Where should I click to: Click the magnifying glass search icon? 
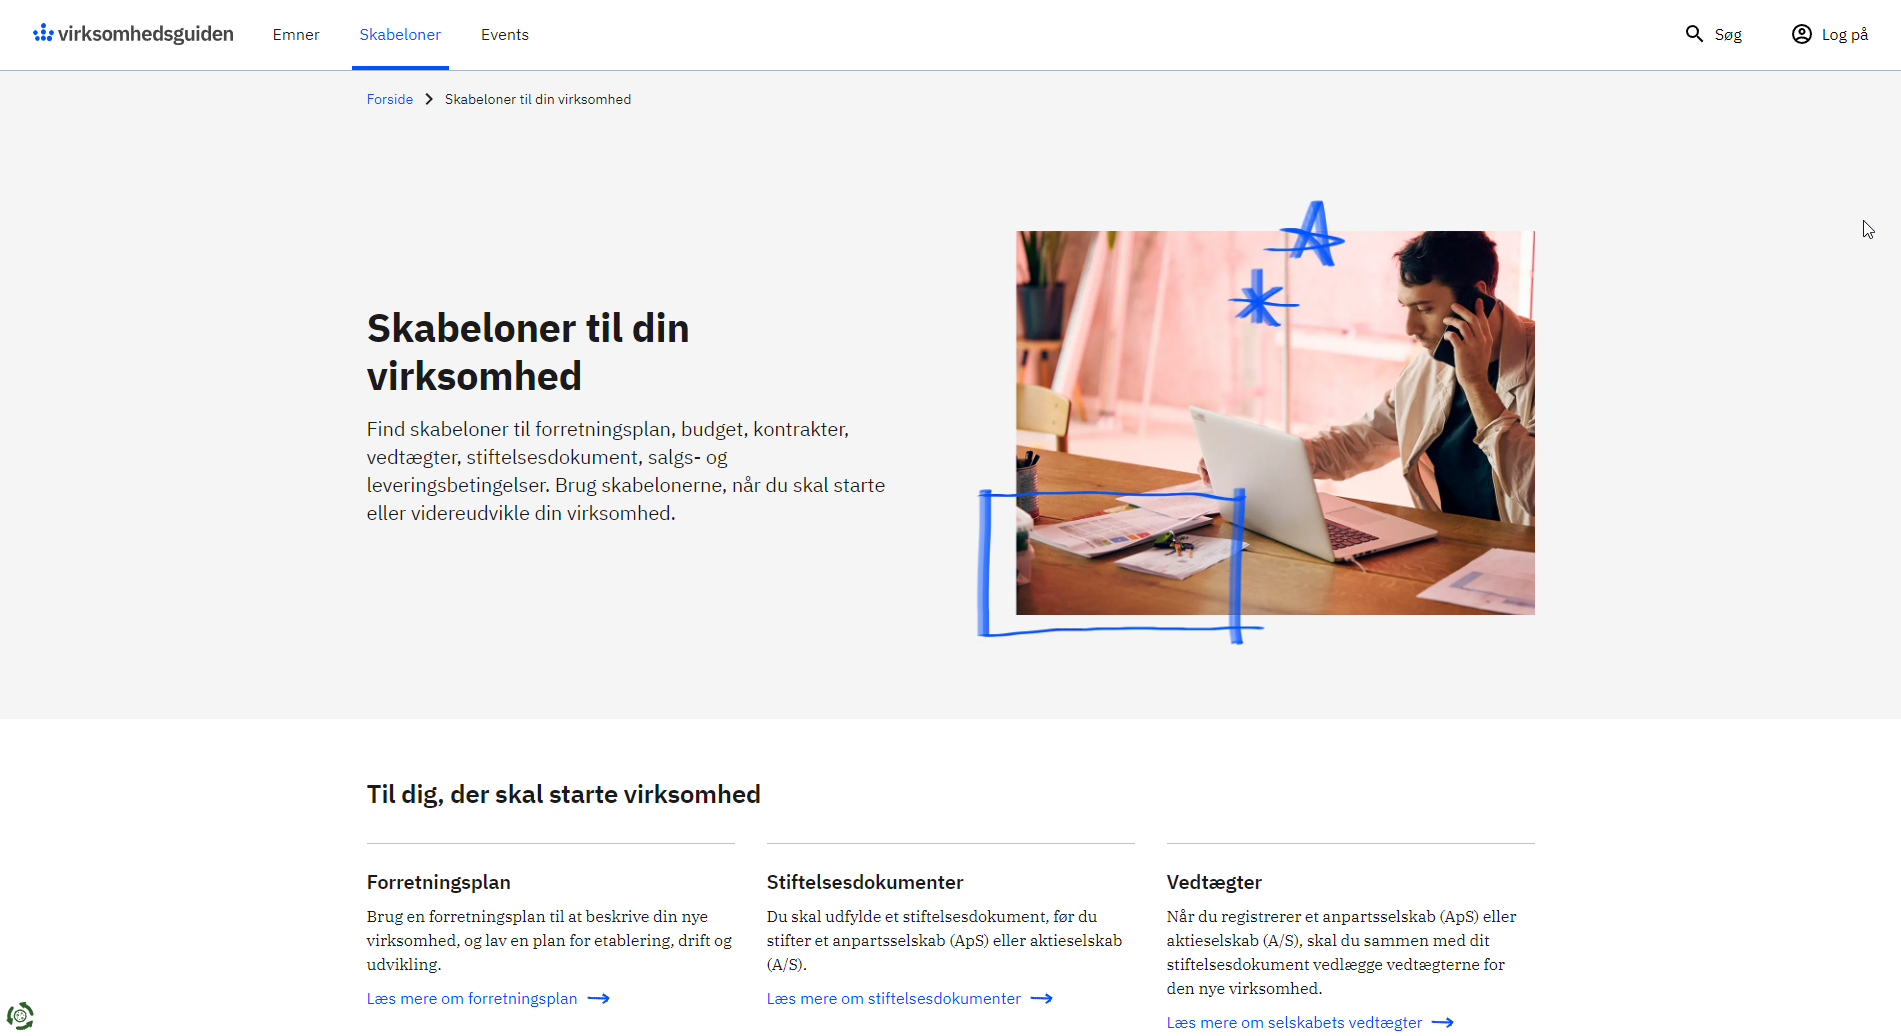(x=1694, y=34)
